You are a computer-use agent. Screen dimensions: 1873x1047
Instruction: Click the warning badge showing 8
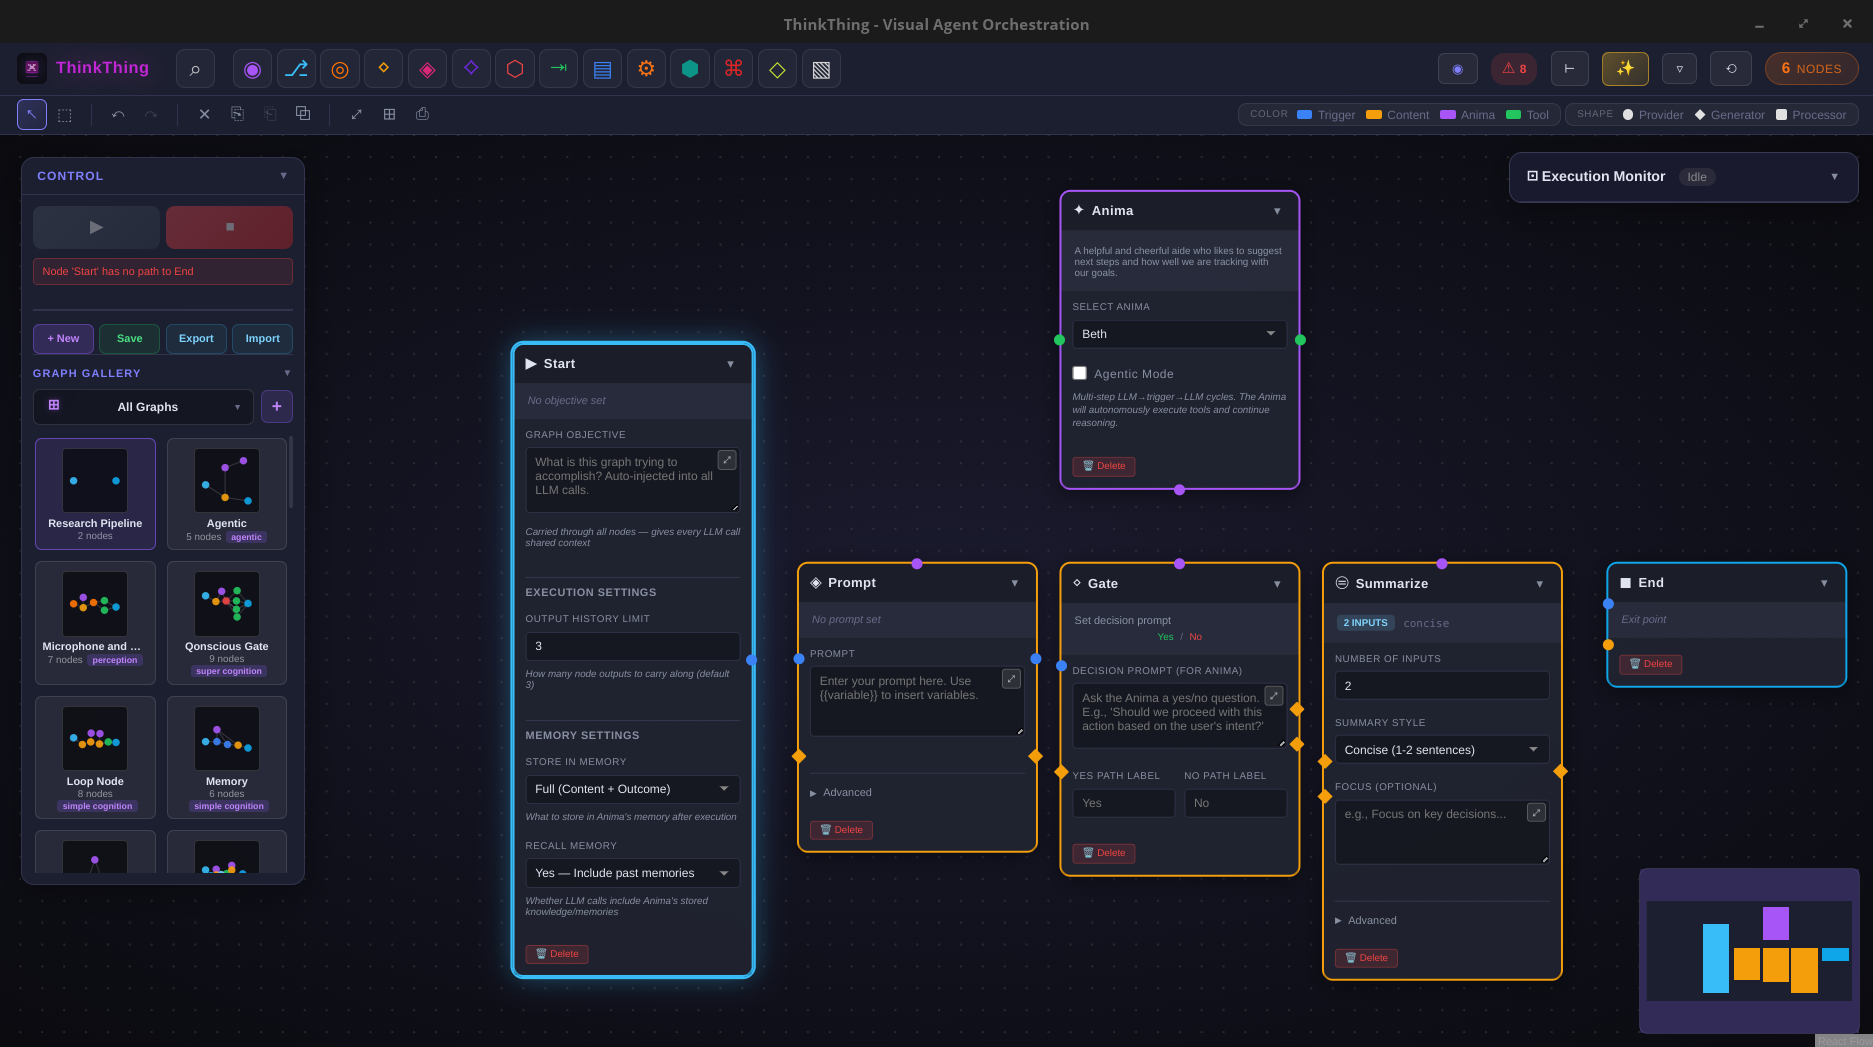pos(1514,69)
